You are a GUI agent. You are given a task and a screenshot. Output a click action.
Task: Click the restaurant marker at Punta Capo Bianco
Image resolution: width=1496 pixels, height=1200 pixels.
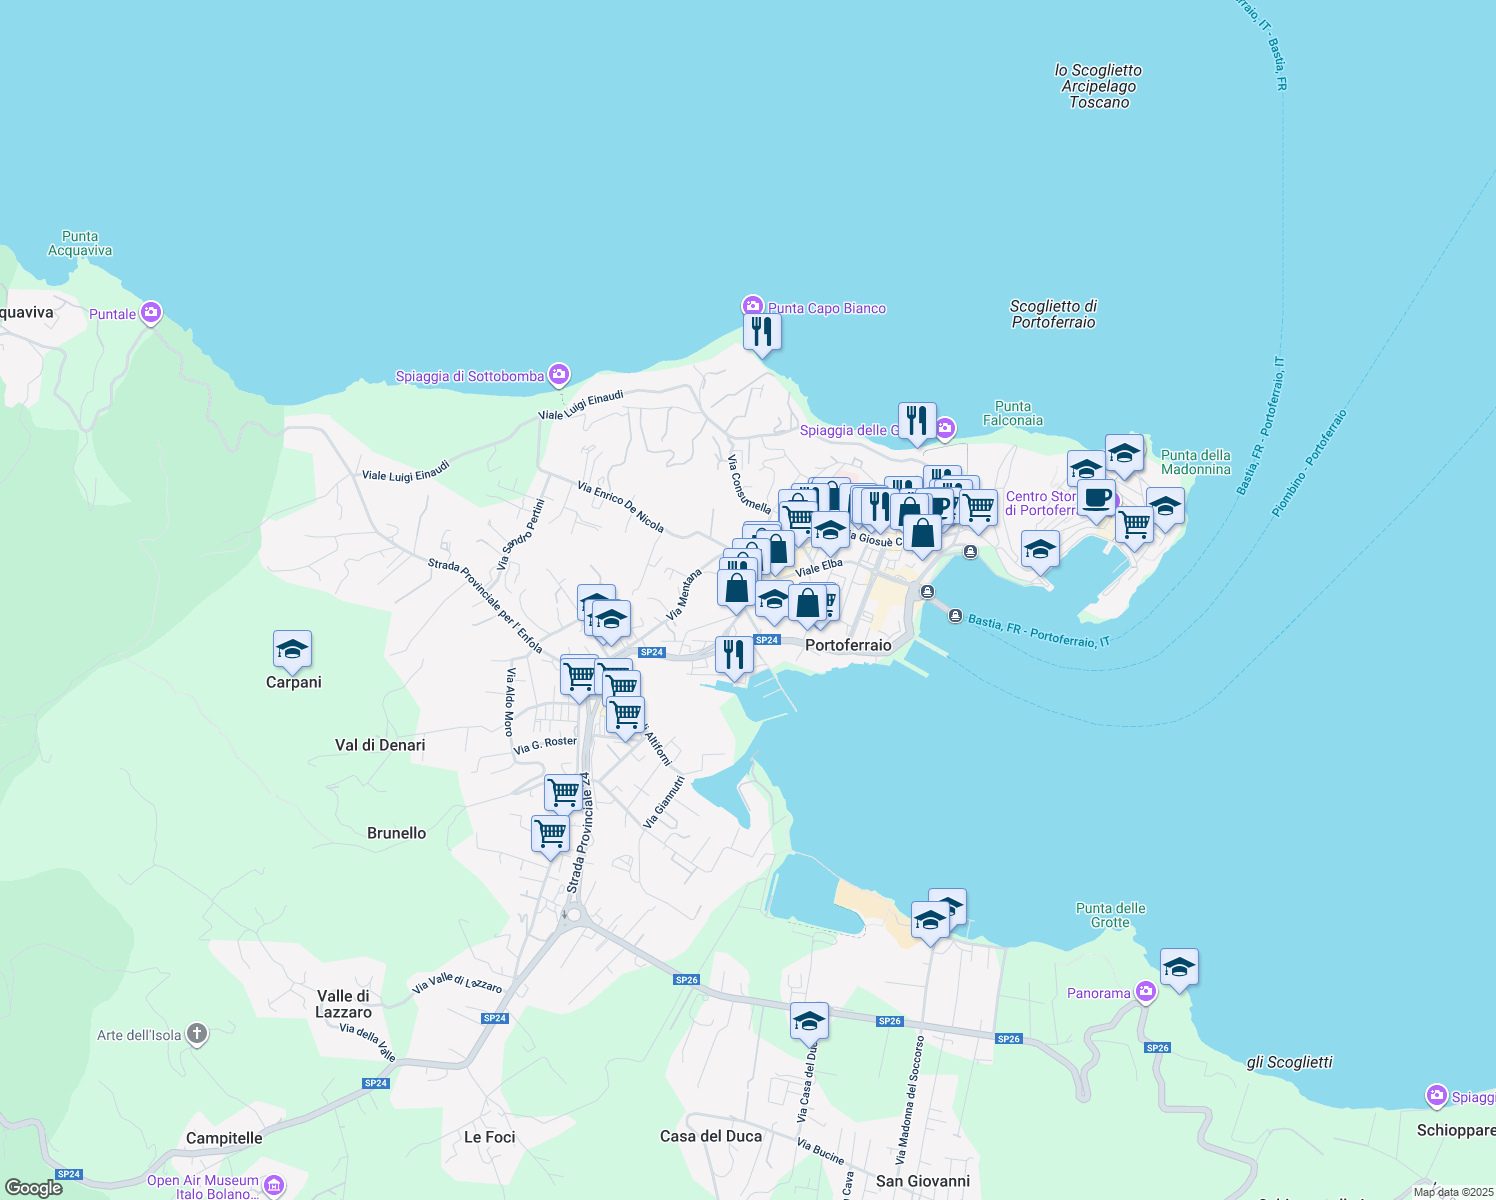point(762,333)
